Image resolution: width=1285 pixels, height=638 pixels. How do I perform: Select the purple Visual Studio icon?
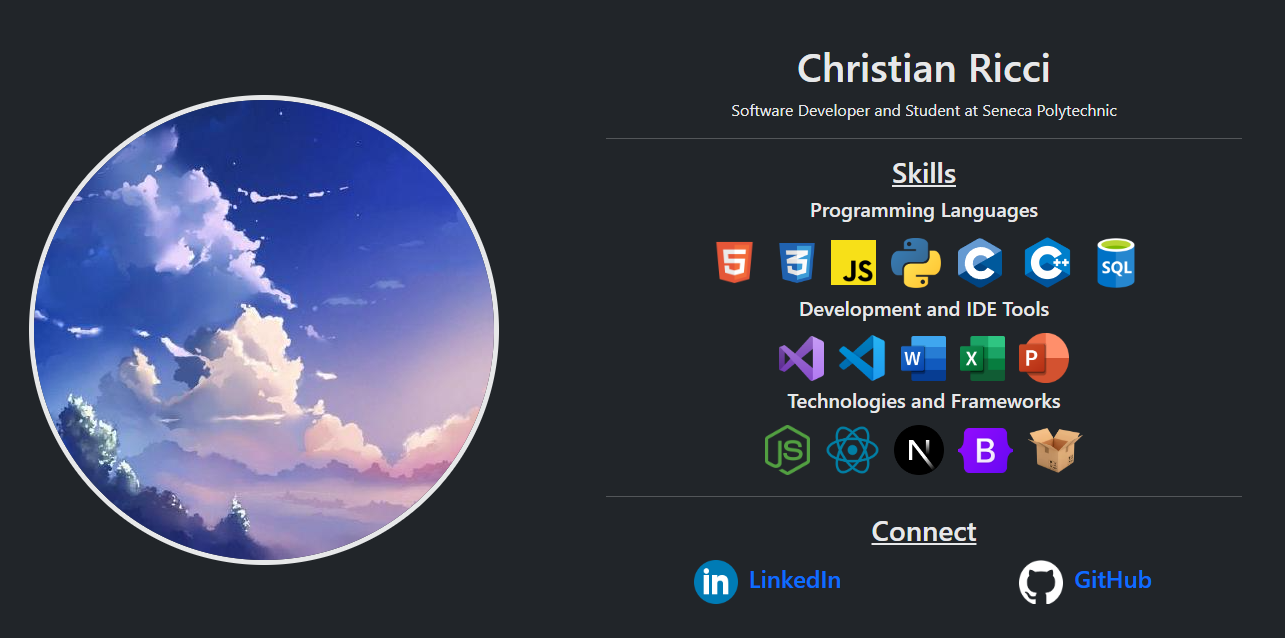(801, 358)
